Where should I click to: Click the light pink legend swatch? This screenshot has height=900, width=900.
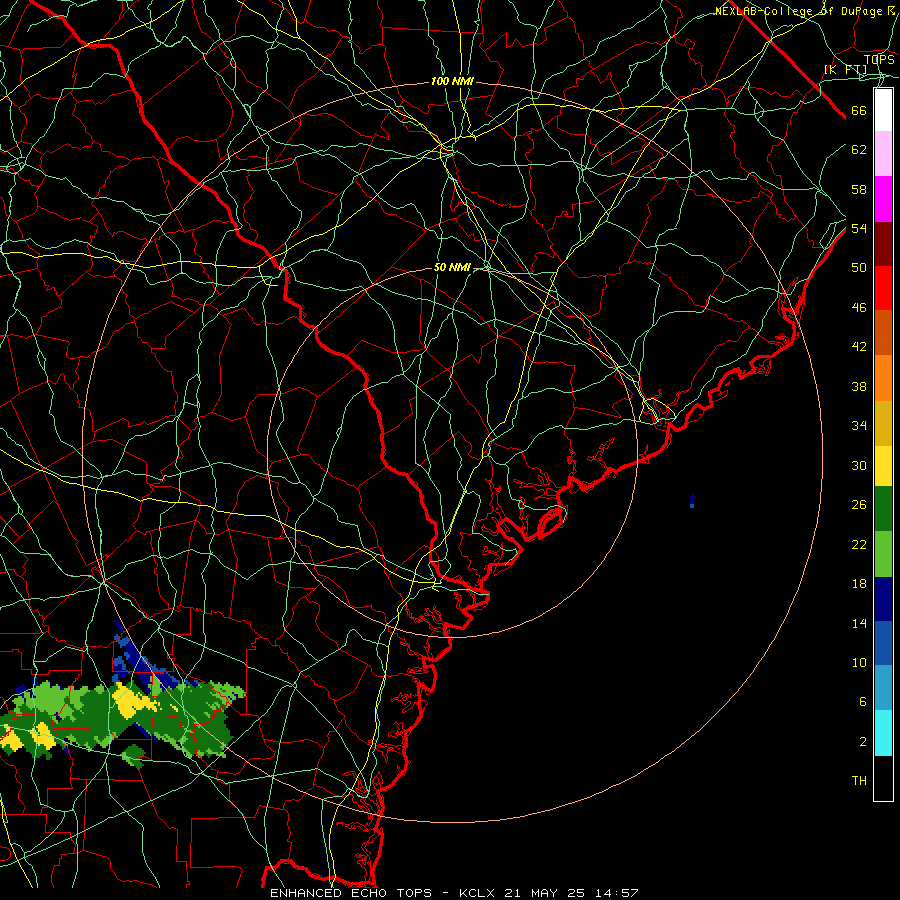click(883, 154)
